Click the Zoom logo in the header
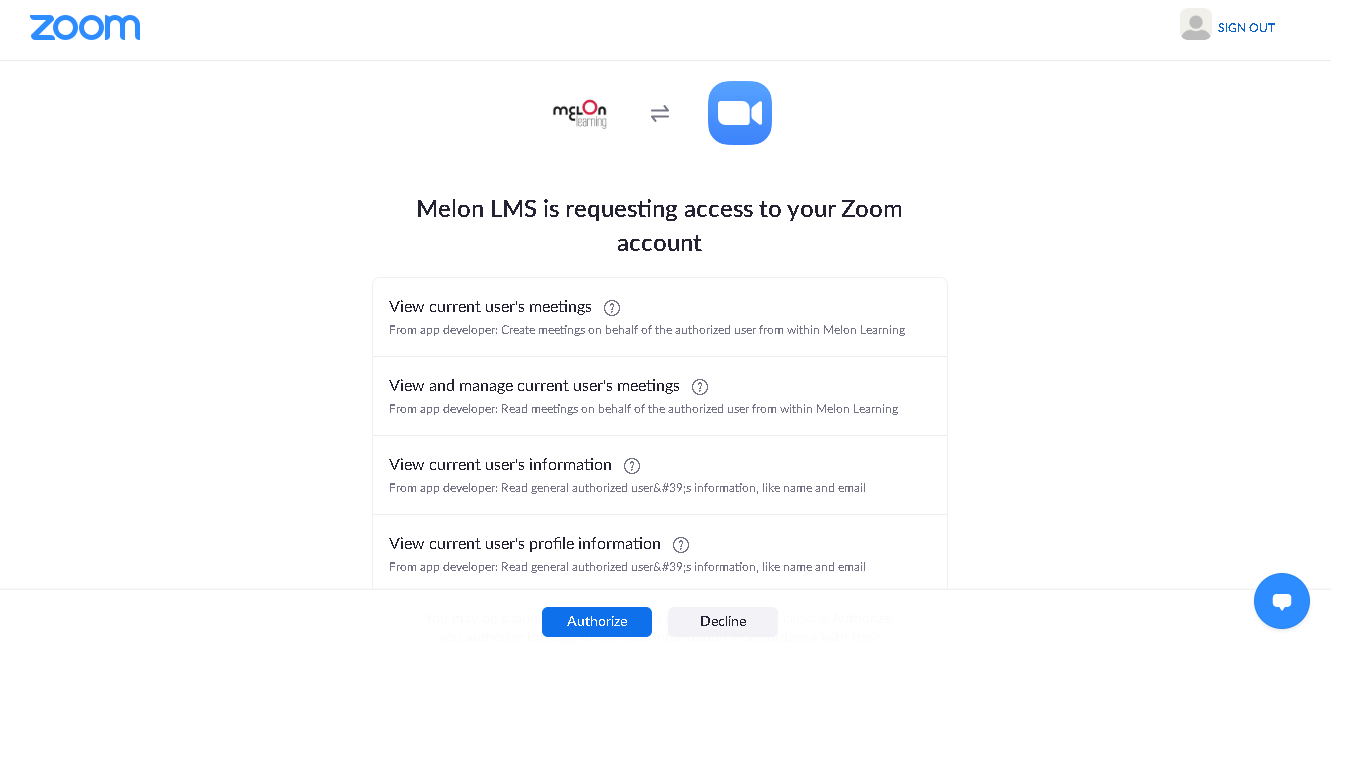The image size is (1366, 768). click(85, 28)
